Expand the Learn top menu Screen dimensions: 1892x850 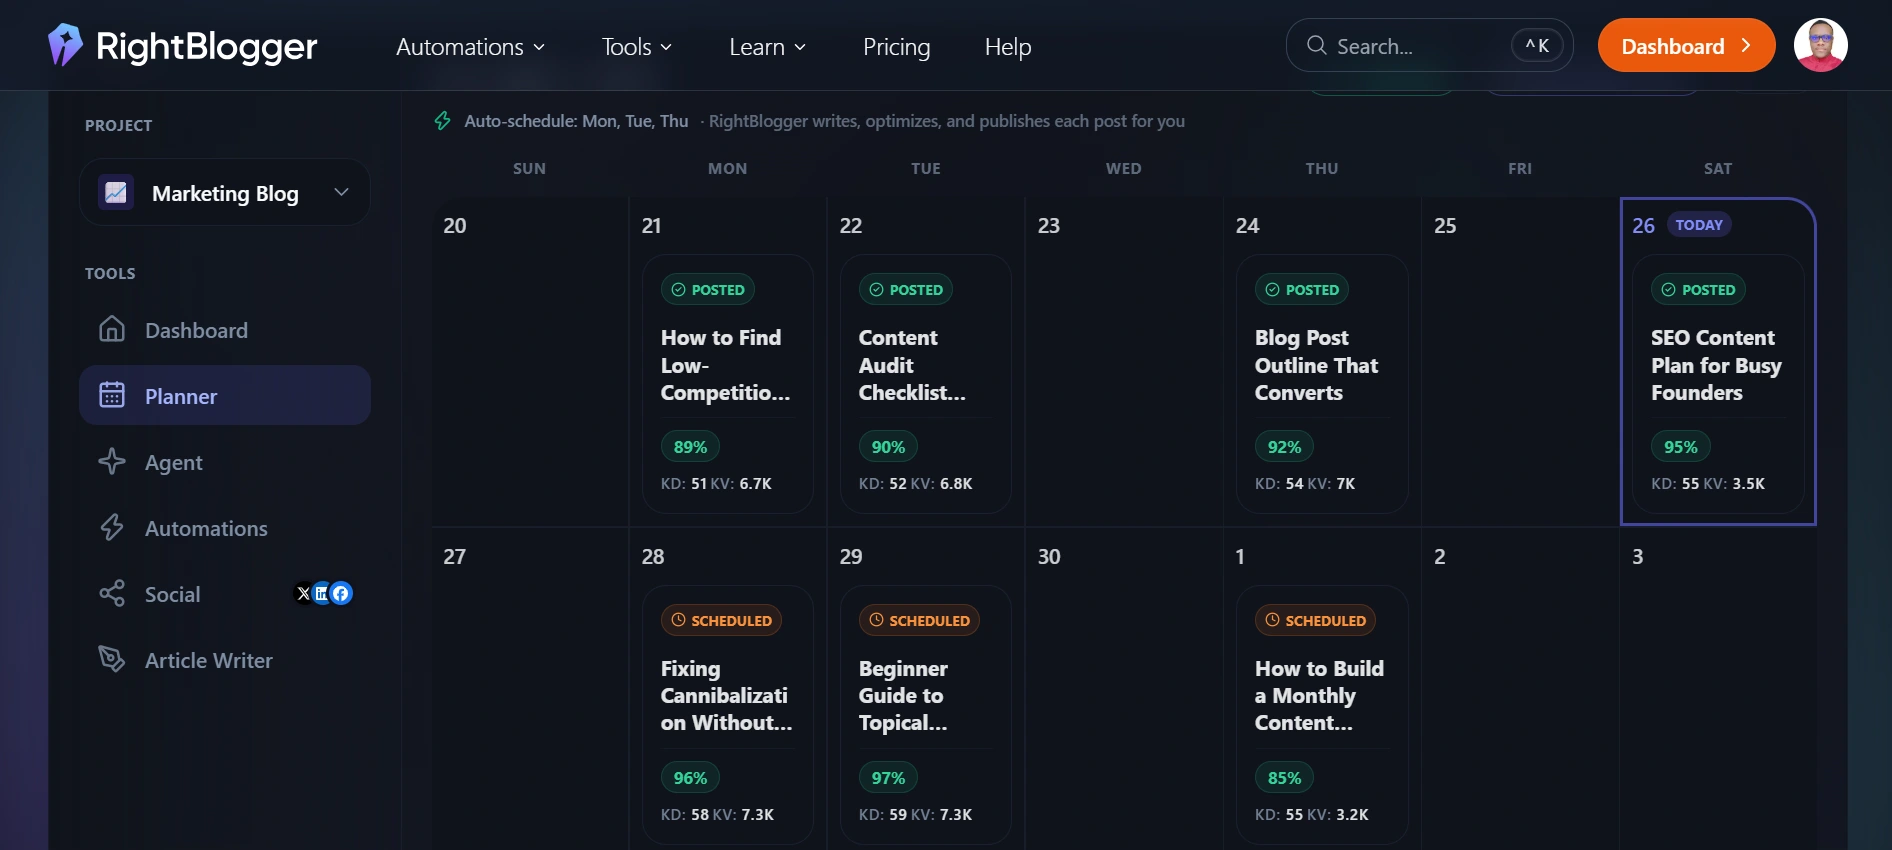(x=767, y=47)
